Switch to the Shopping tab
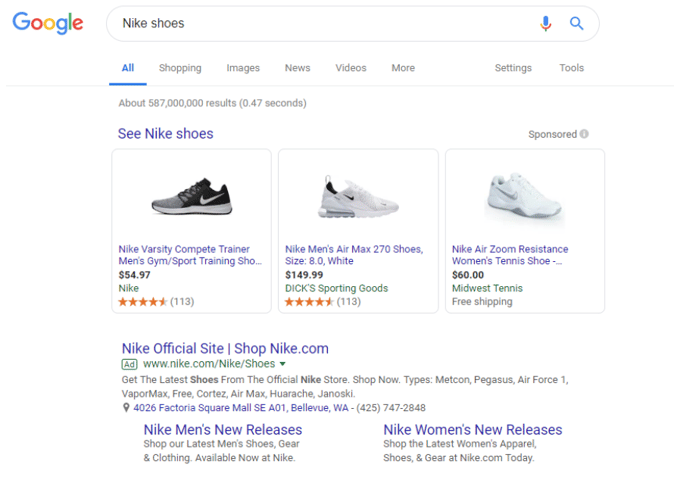 tap(180, 68)
